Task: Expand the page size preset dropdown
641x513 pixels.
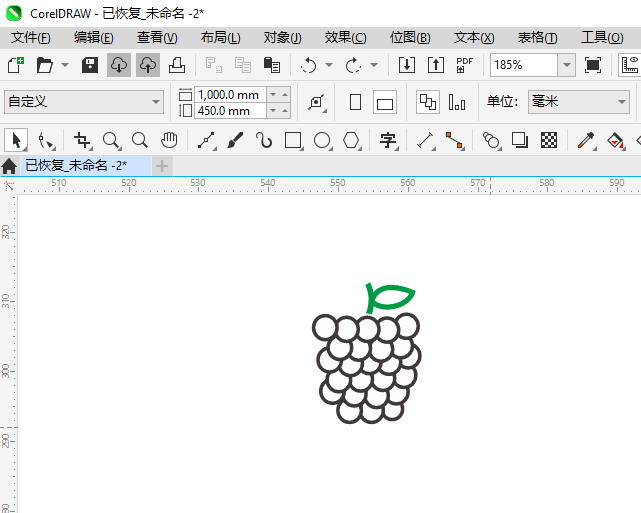Action: (x=156, y=102)
